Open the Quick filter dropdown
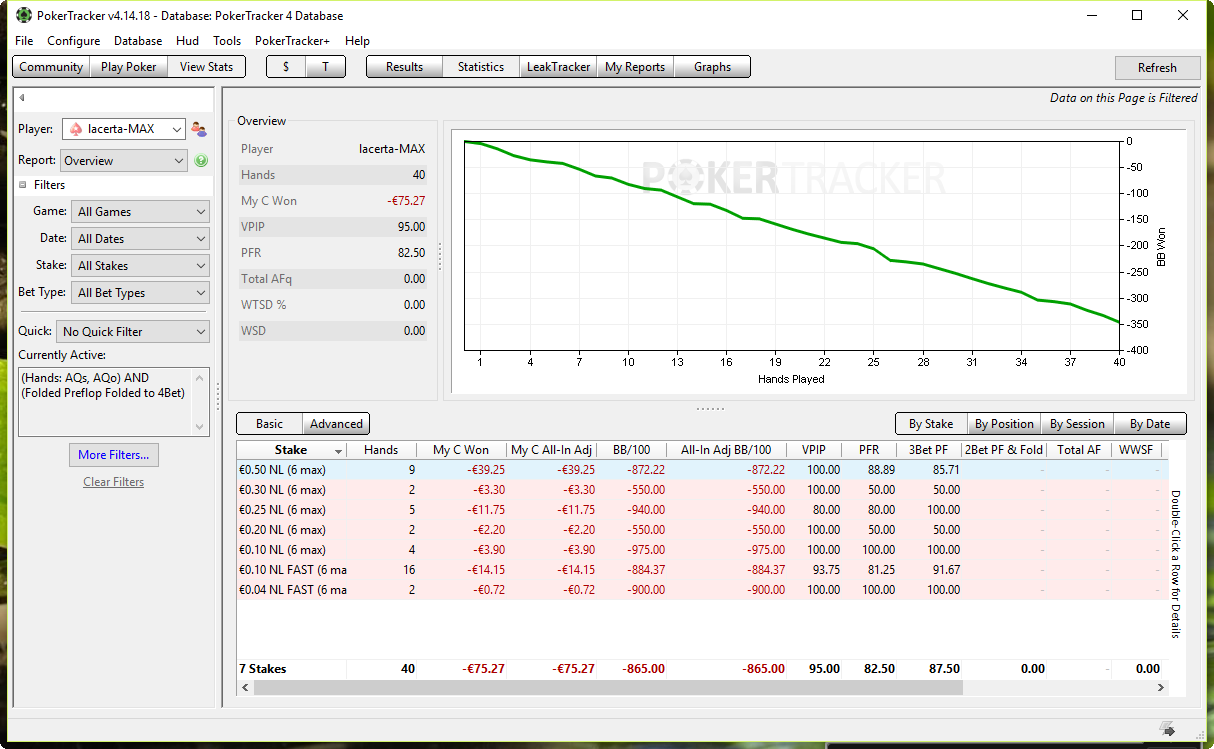 coord(133,332)
